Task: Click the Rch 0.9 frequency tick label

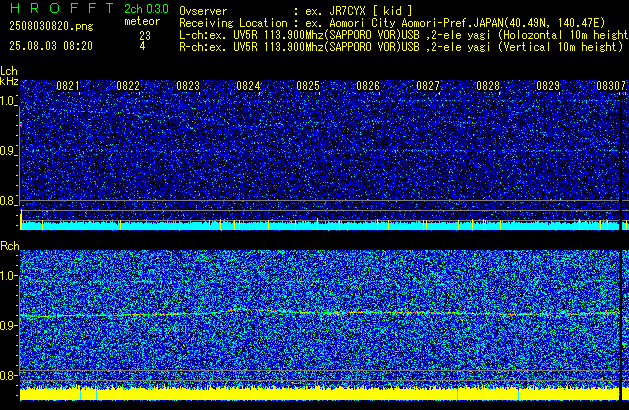Action: [8, 325]
